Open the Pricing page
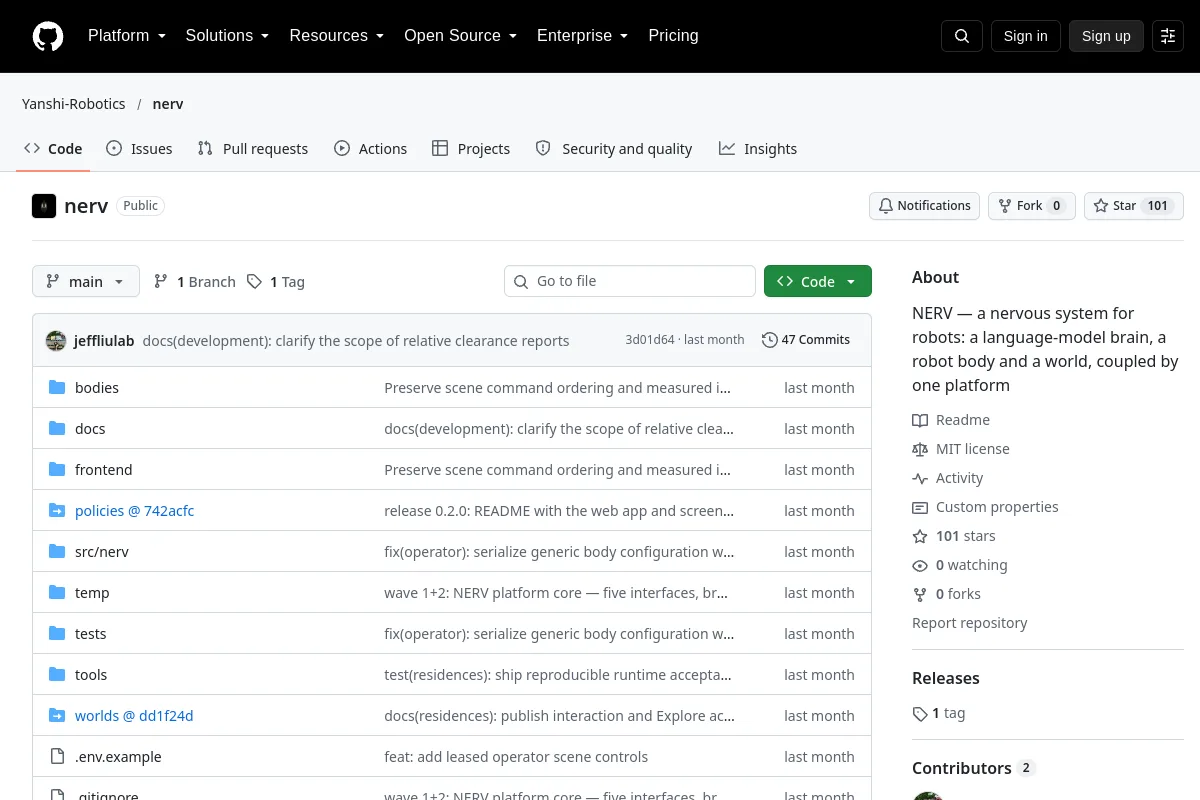 tap(673, 36)
